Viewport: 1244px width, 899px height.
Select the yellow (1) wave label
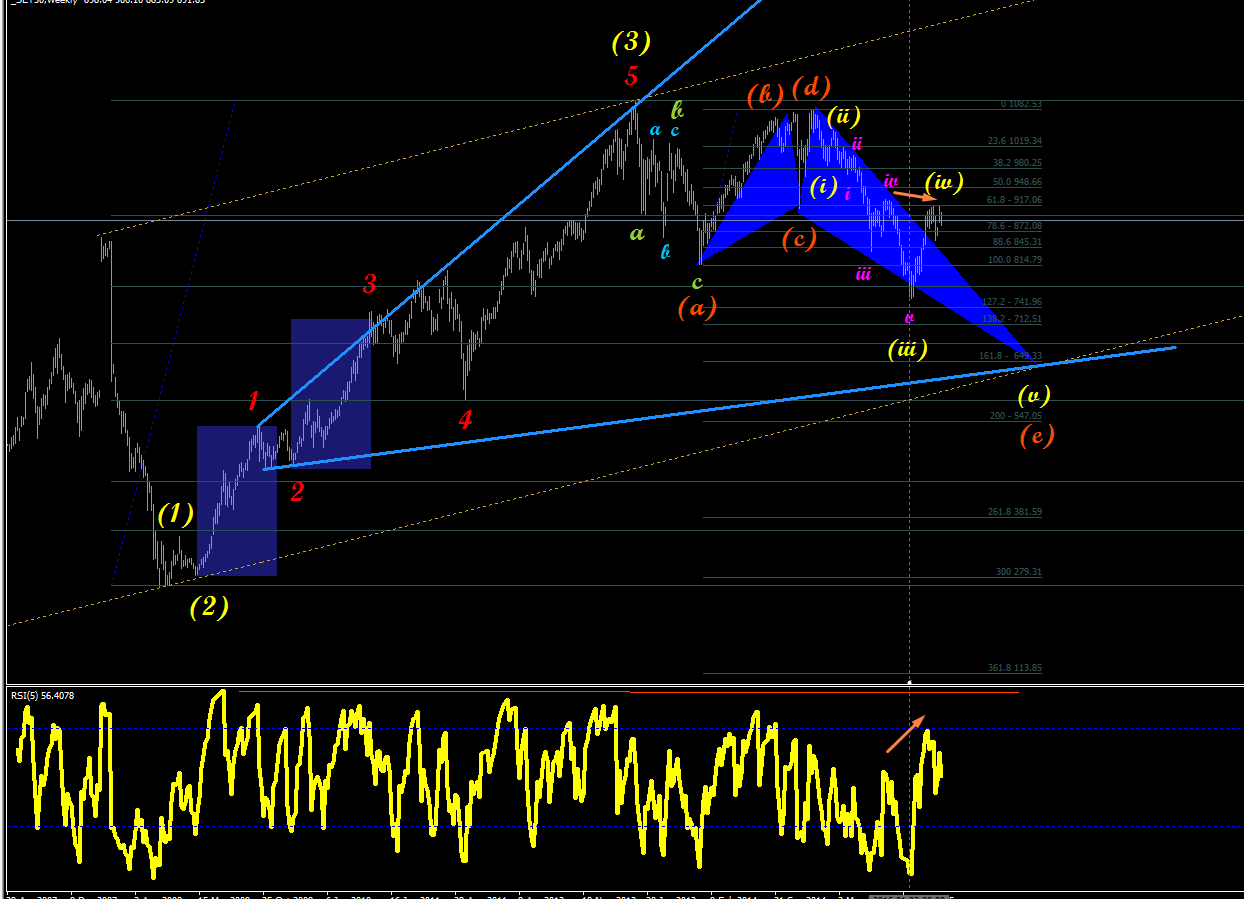pos(176,514)
